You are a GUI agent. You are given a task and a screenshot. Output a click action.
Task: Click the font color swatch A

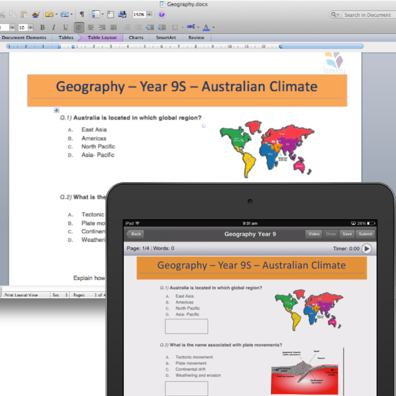click(x=206, y=27)
